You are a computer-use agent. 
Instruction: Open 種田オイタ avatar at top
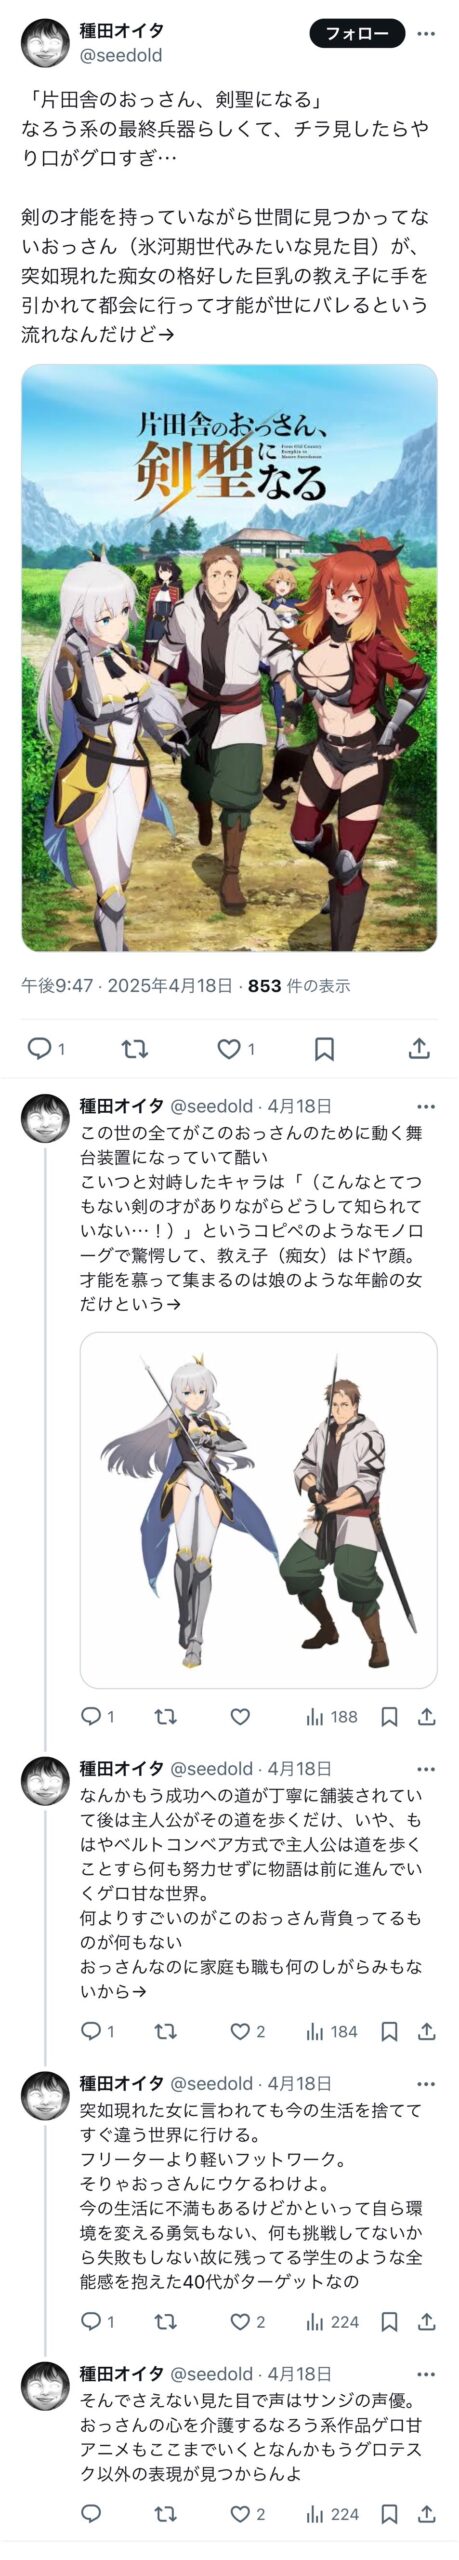[x=45, y=43]
